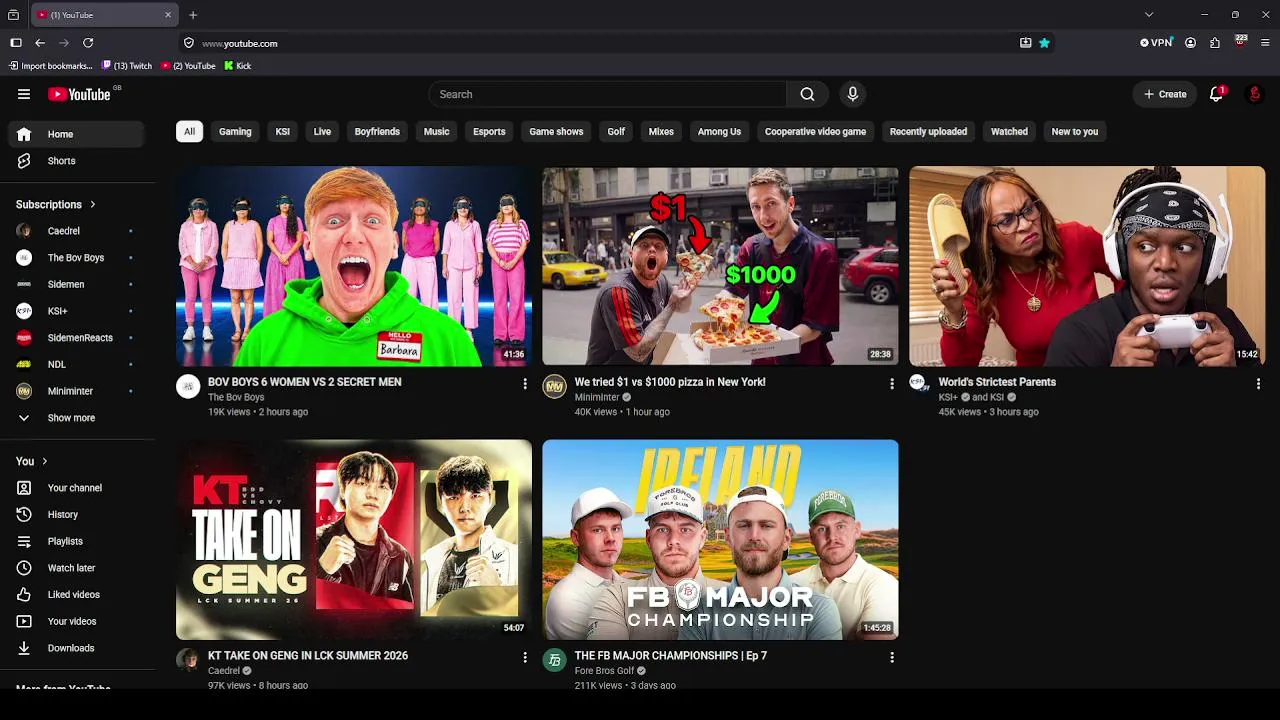Open a new browser tab

coord(193,15)
